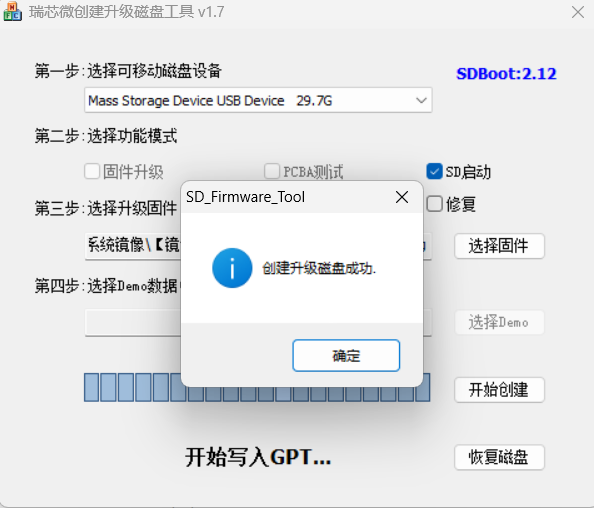Screen dimensions: 594x508
Task: Click the 第四步:选择Demo数据 label
Action: (107, 286)
